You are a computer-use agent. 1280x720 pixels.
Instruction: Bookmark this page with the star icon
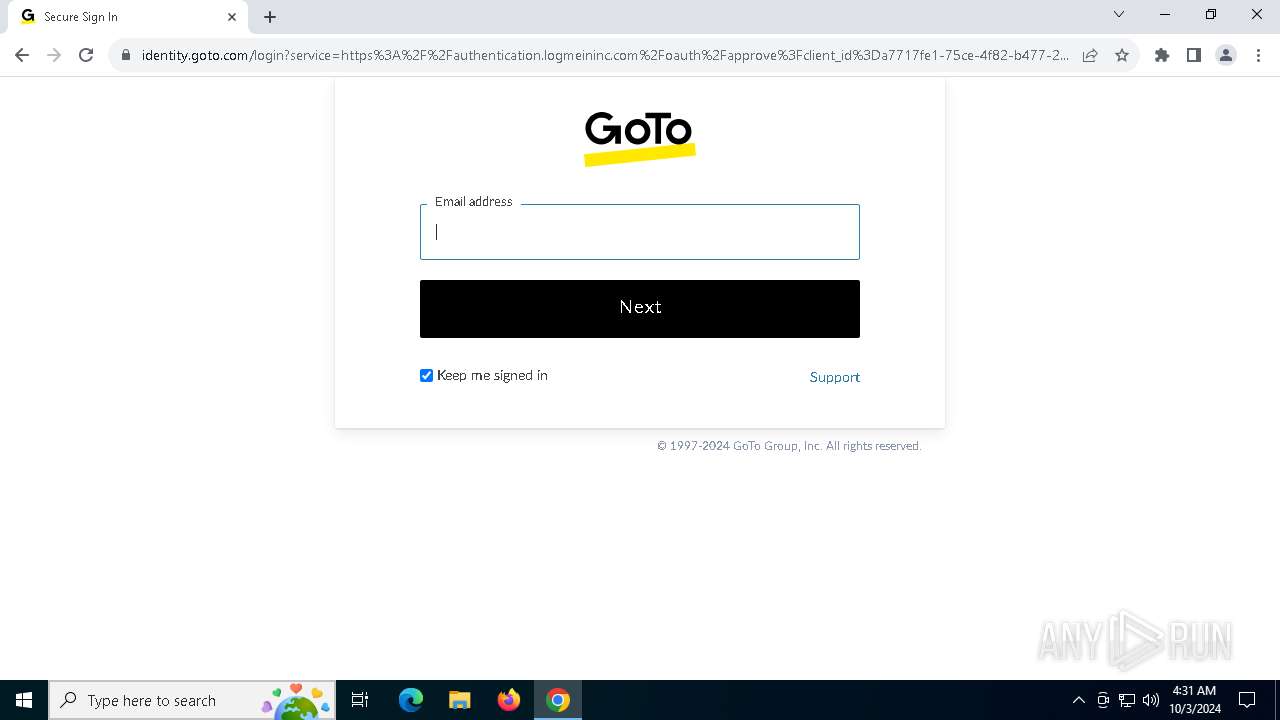(1122, 55)
